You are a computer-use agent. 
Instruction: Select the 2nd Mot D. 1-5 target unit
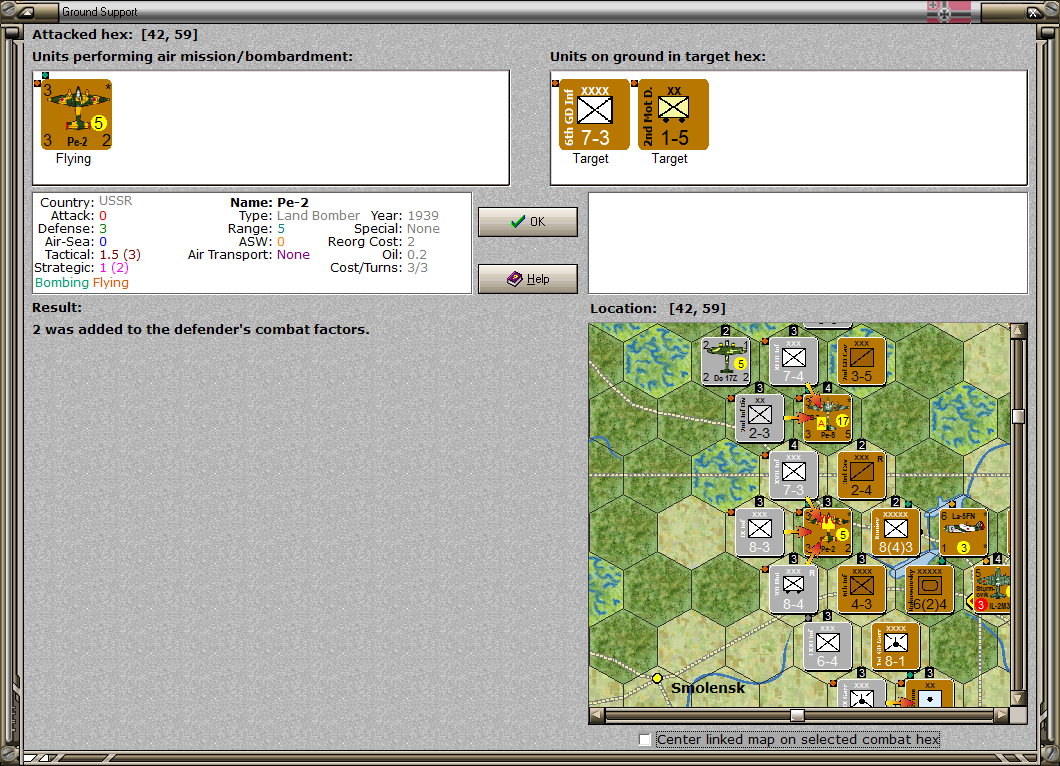(673, 114)
